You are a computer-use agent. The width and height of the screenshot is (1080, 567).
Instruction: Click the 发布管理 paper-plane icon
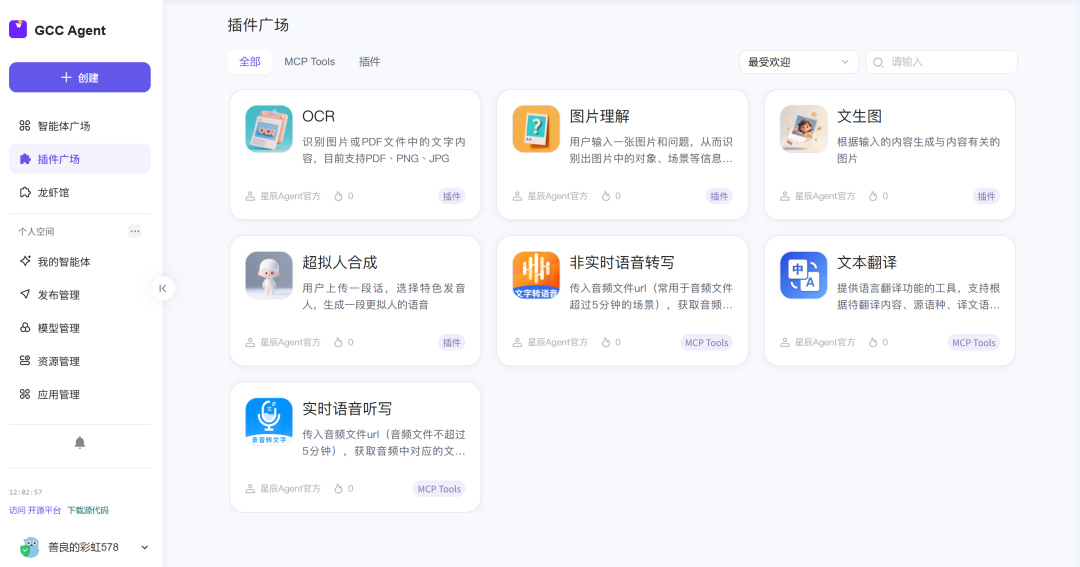25,294
